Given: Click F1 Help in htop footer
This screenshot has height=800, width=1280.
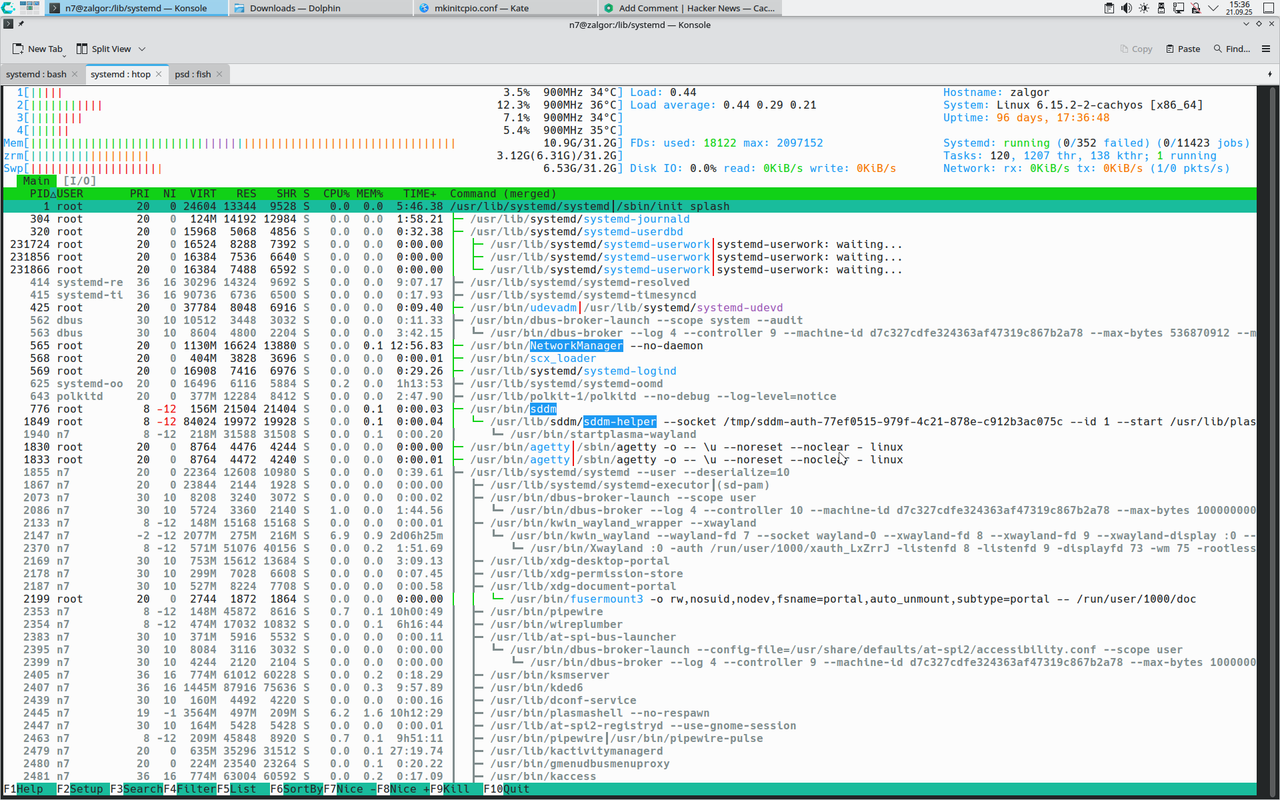Looking at the screenshot, I should (x=28, y=789).
